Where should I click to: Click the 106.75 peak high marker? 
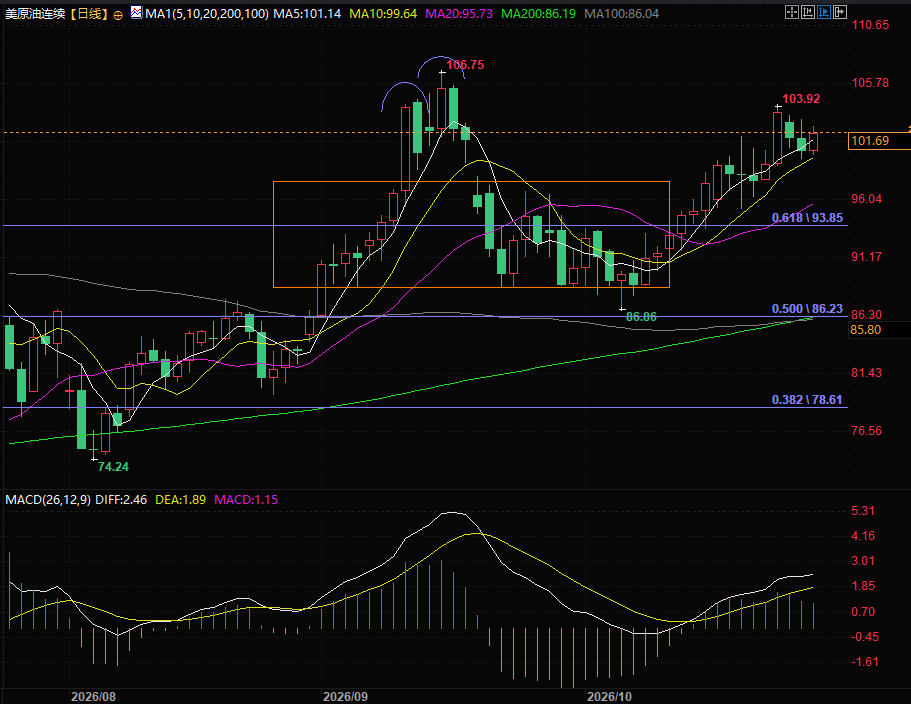465,64
